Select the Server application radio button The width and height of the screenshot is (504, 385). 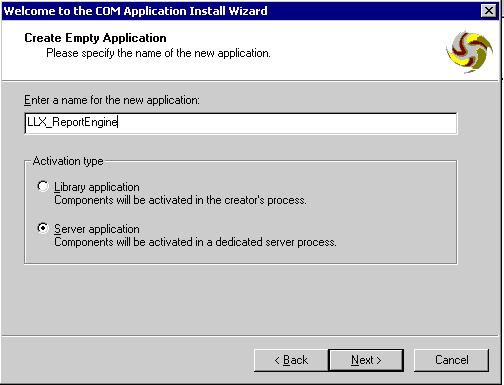(x=43, y=228)
